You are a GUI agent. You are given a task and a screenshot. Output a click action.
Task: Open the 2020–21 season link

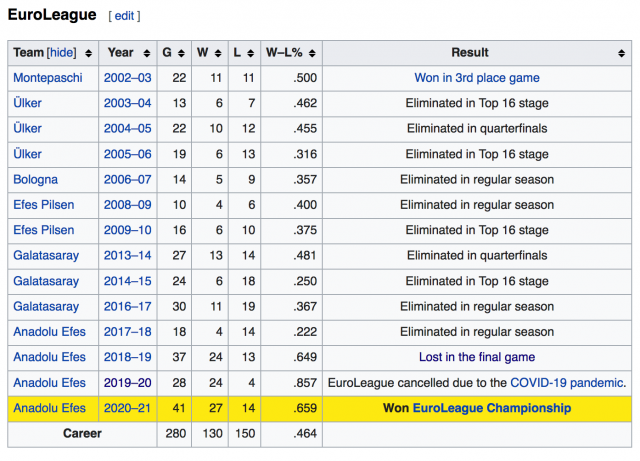point(127,408)
